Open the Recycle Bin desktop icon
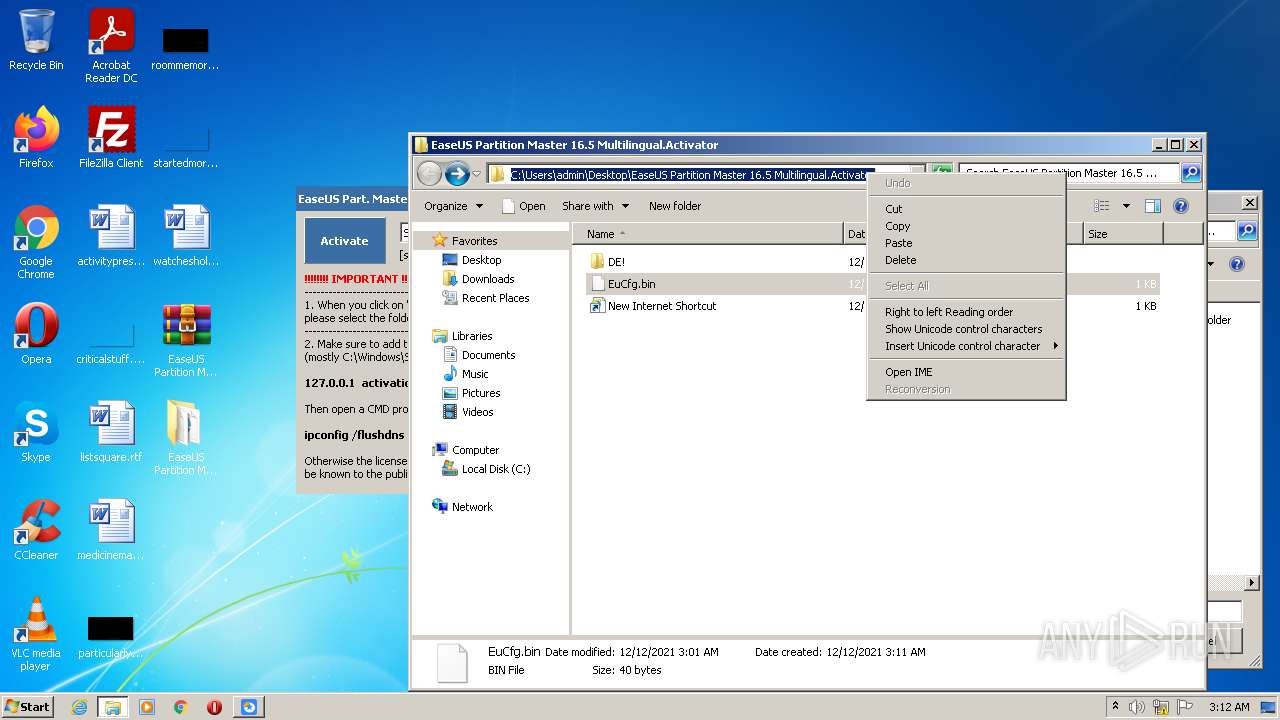The height and width of the screenshot is (720, 1280). pos(36,40)
